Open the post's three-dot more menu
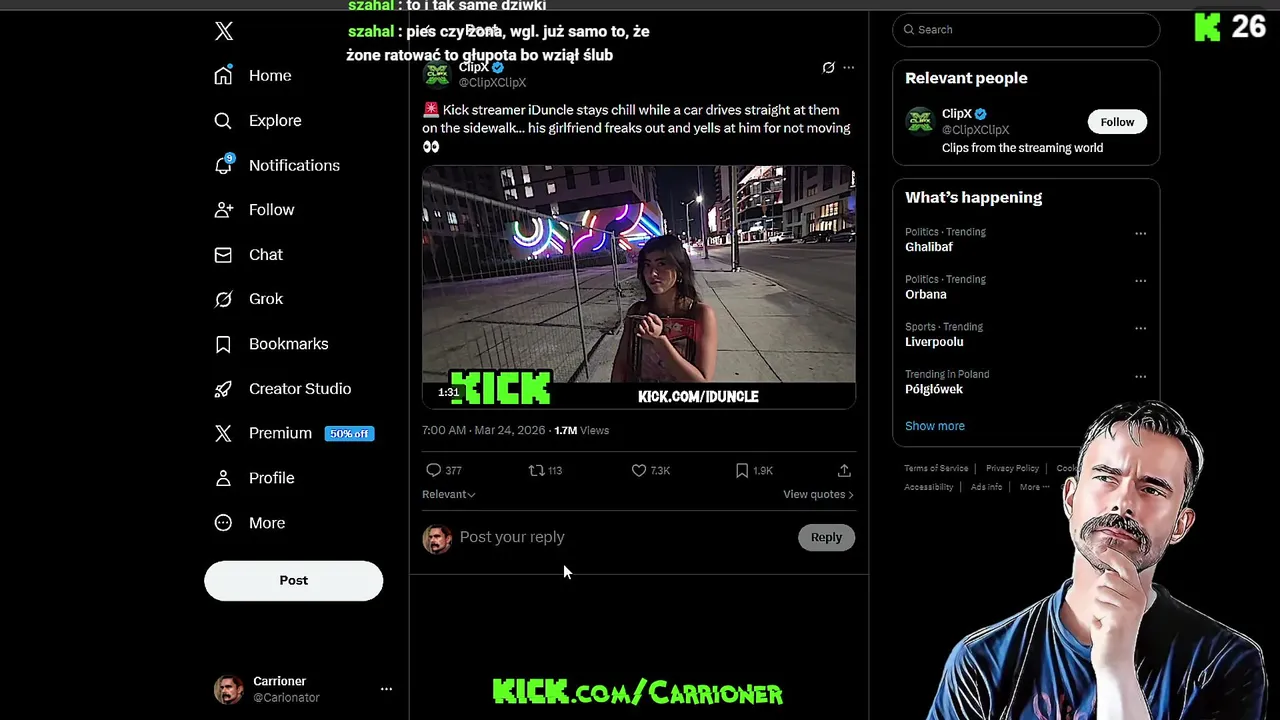This screenshot has height=720, width=1280. pyautogui.click(x=849, y=68)
